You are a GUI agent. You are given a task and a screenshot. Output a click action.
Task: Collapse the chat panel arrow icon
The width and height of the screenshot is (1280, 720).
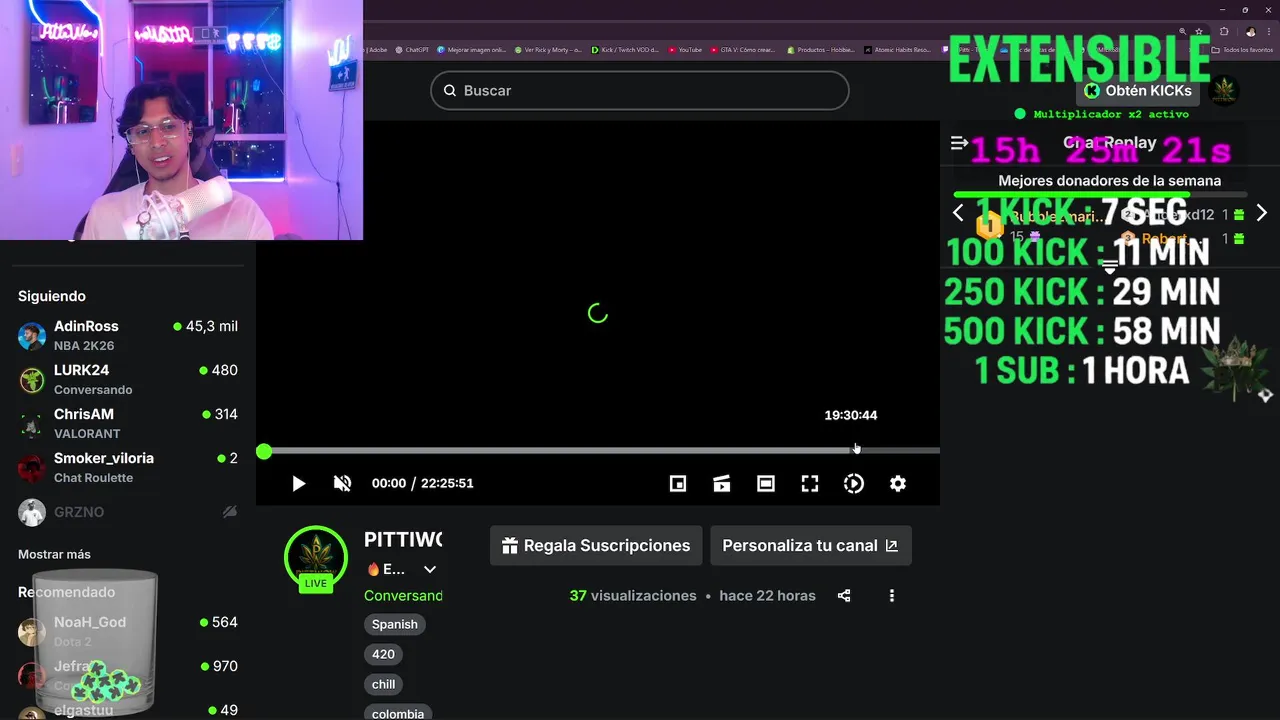pyautogui.click(x=959, y=143)
